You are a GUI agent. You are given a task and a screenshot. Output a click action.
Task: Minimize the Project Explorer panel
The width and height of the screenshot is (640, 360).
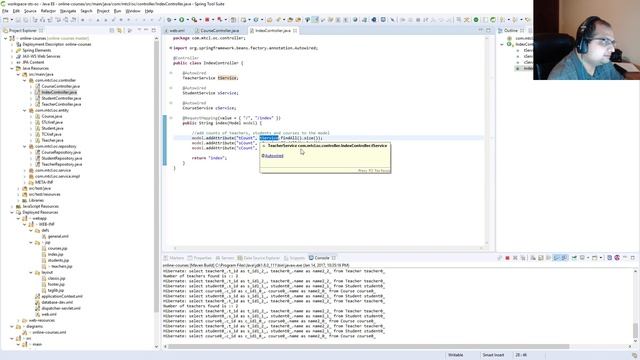pos(146,30)
